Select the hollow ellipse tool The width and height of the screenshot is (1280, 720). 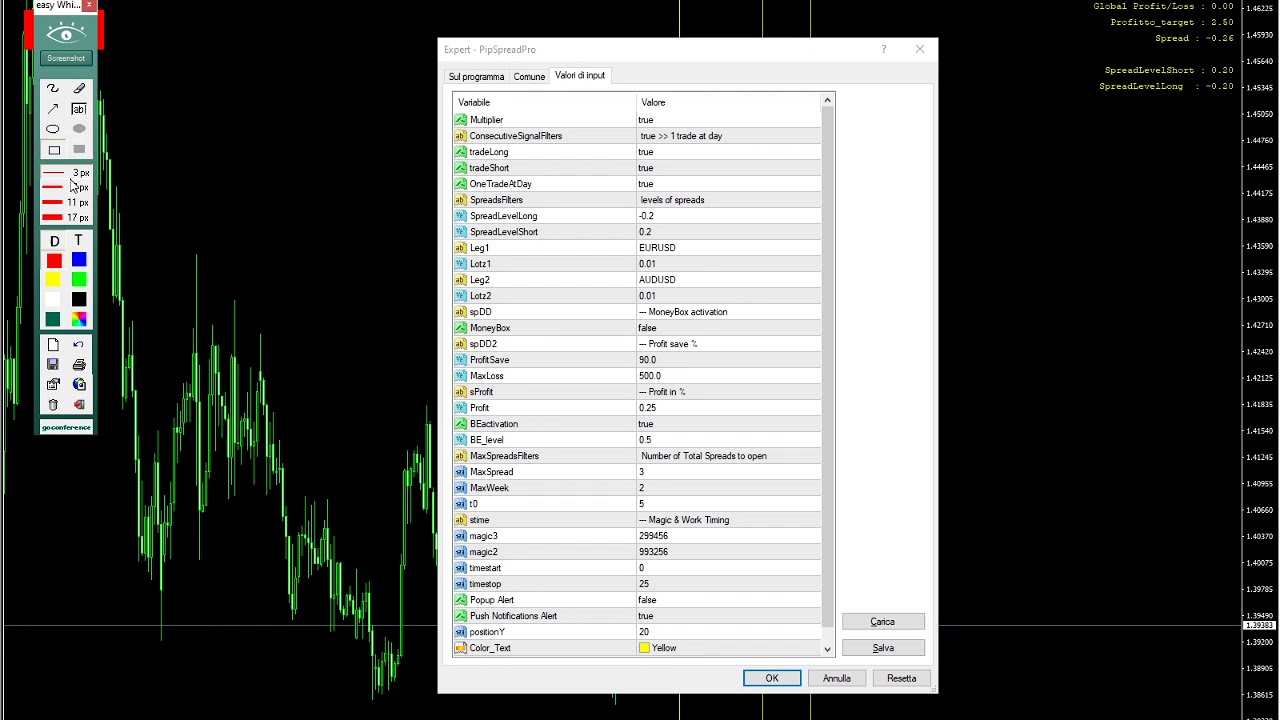tap(53, 129)
